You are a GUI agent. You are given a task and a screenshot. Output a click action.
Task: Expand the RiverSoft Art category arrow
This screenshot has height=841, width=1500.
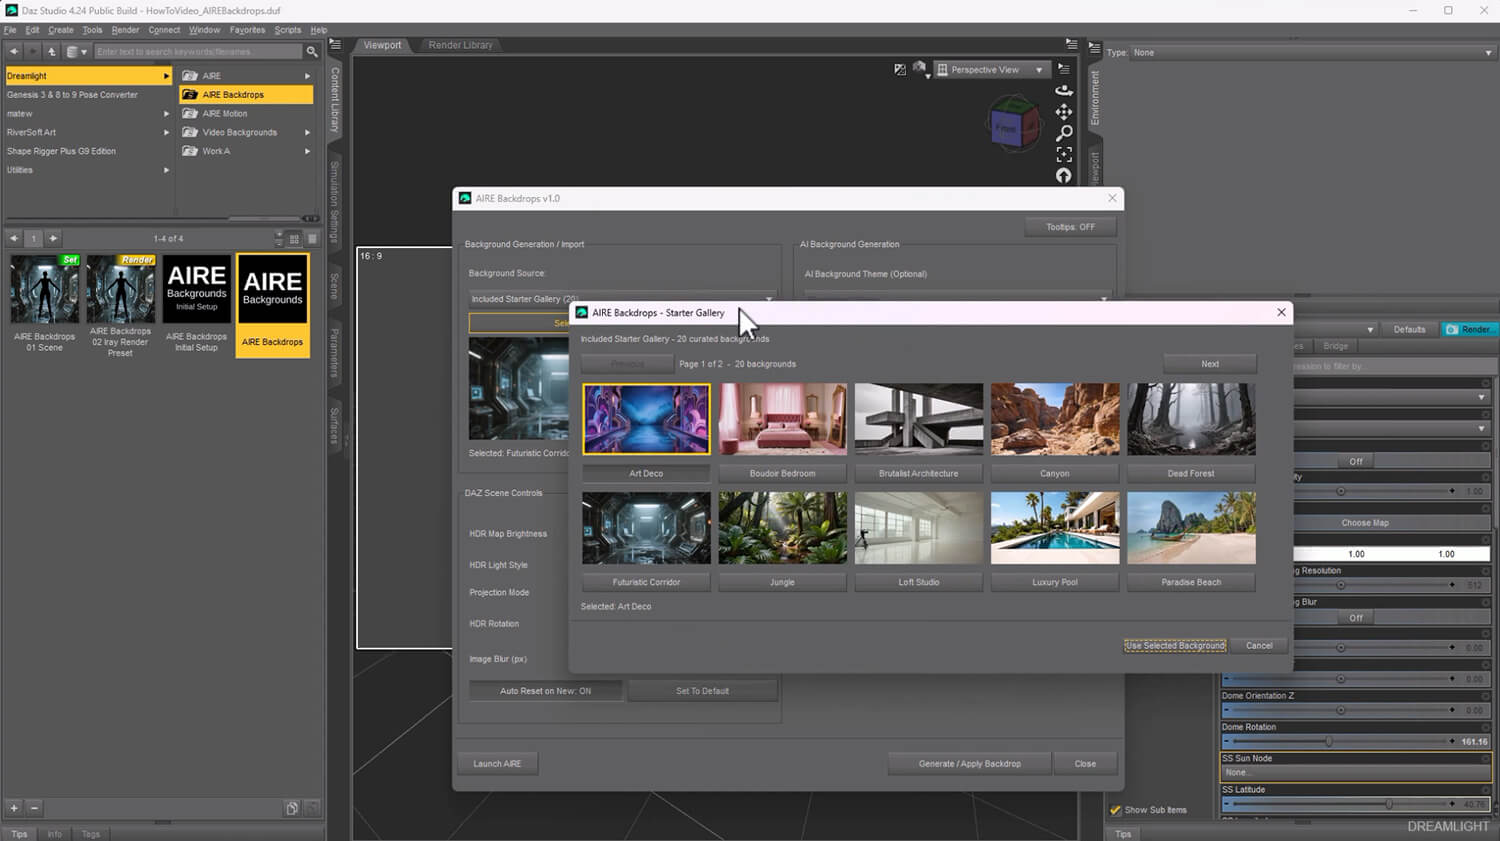tap(166, 132)
